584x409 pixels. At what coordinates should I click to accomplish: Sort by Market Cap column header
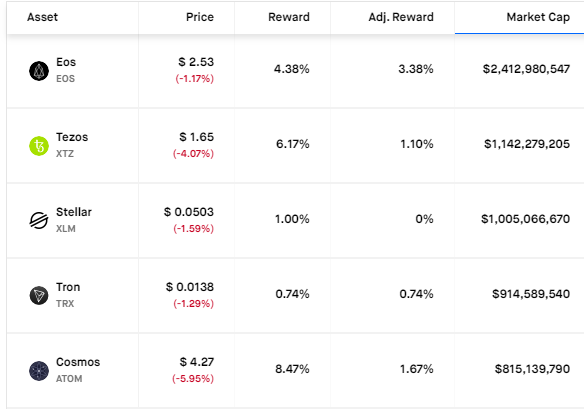tap(538, 17)
